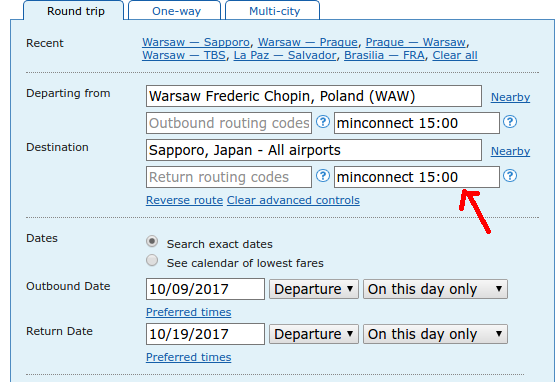Click Nearby link beside Departing from field
This screenshot has height=382, width=557.
click(x=510, y=97)
